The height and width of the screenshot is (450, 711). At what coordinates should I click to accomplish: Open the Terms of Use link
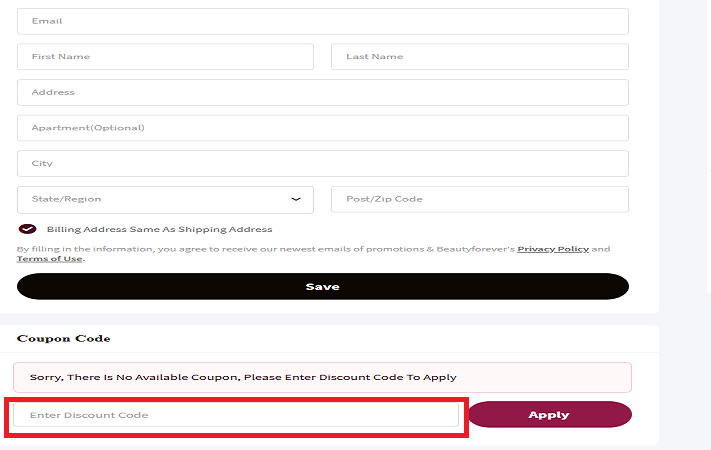(x=49, y=259)
